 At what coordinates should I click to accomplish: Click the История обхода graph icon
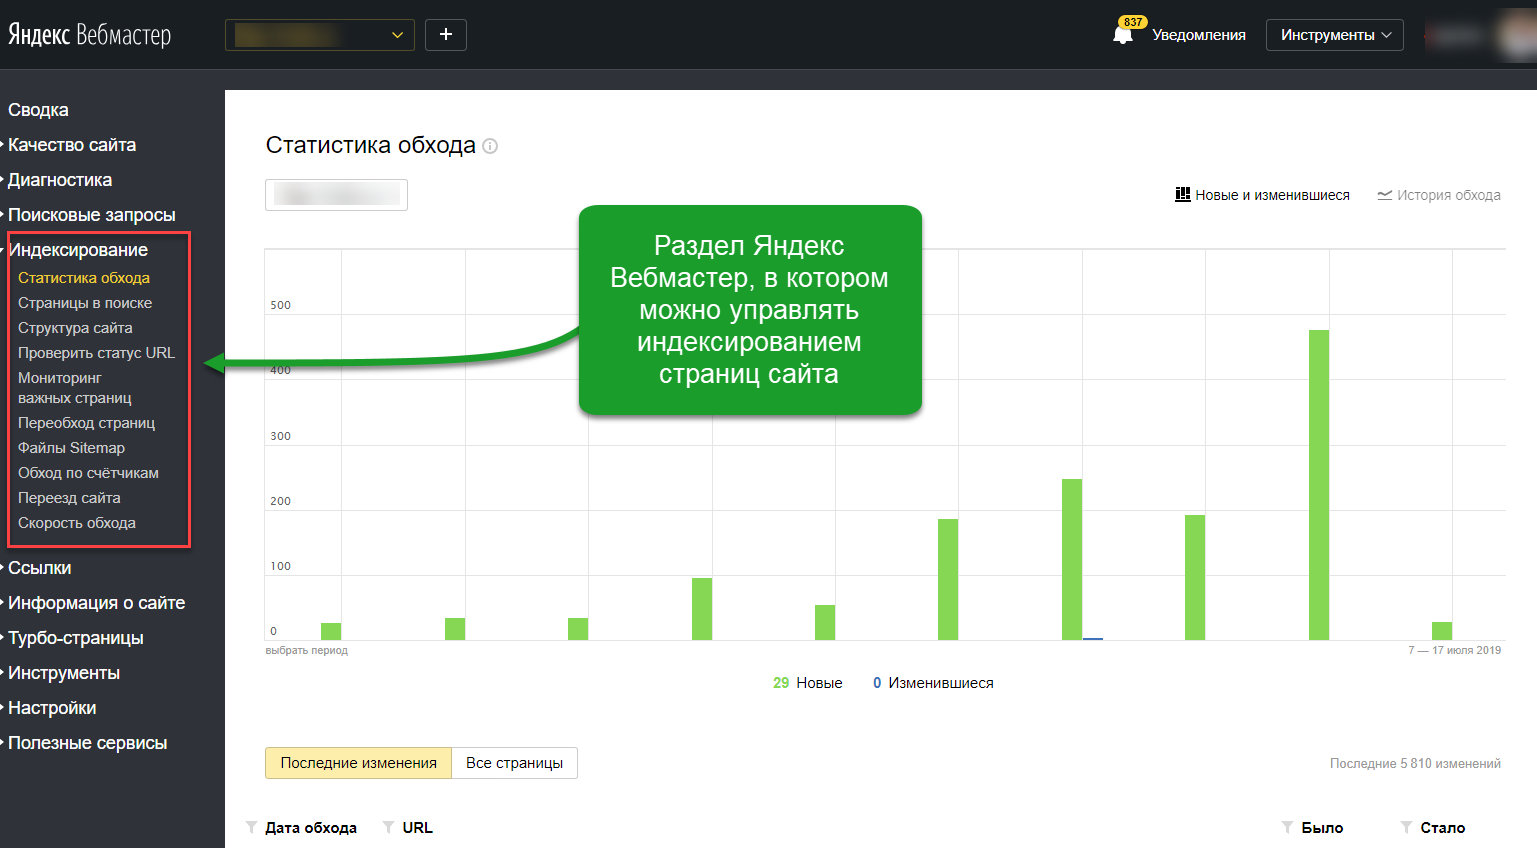(1385, 195)
